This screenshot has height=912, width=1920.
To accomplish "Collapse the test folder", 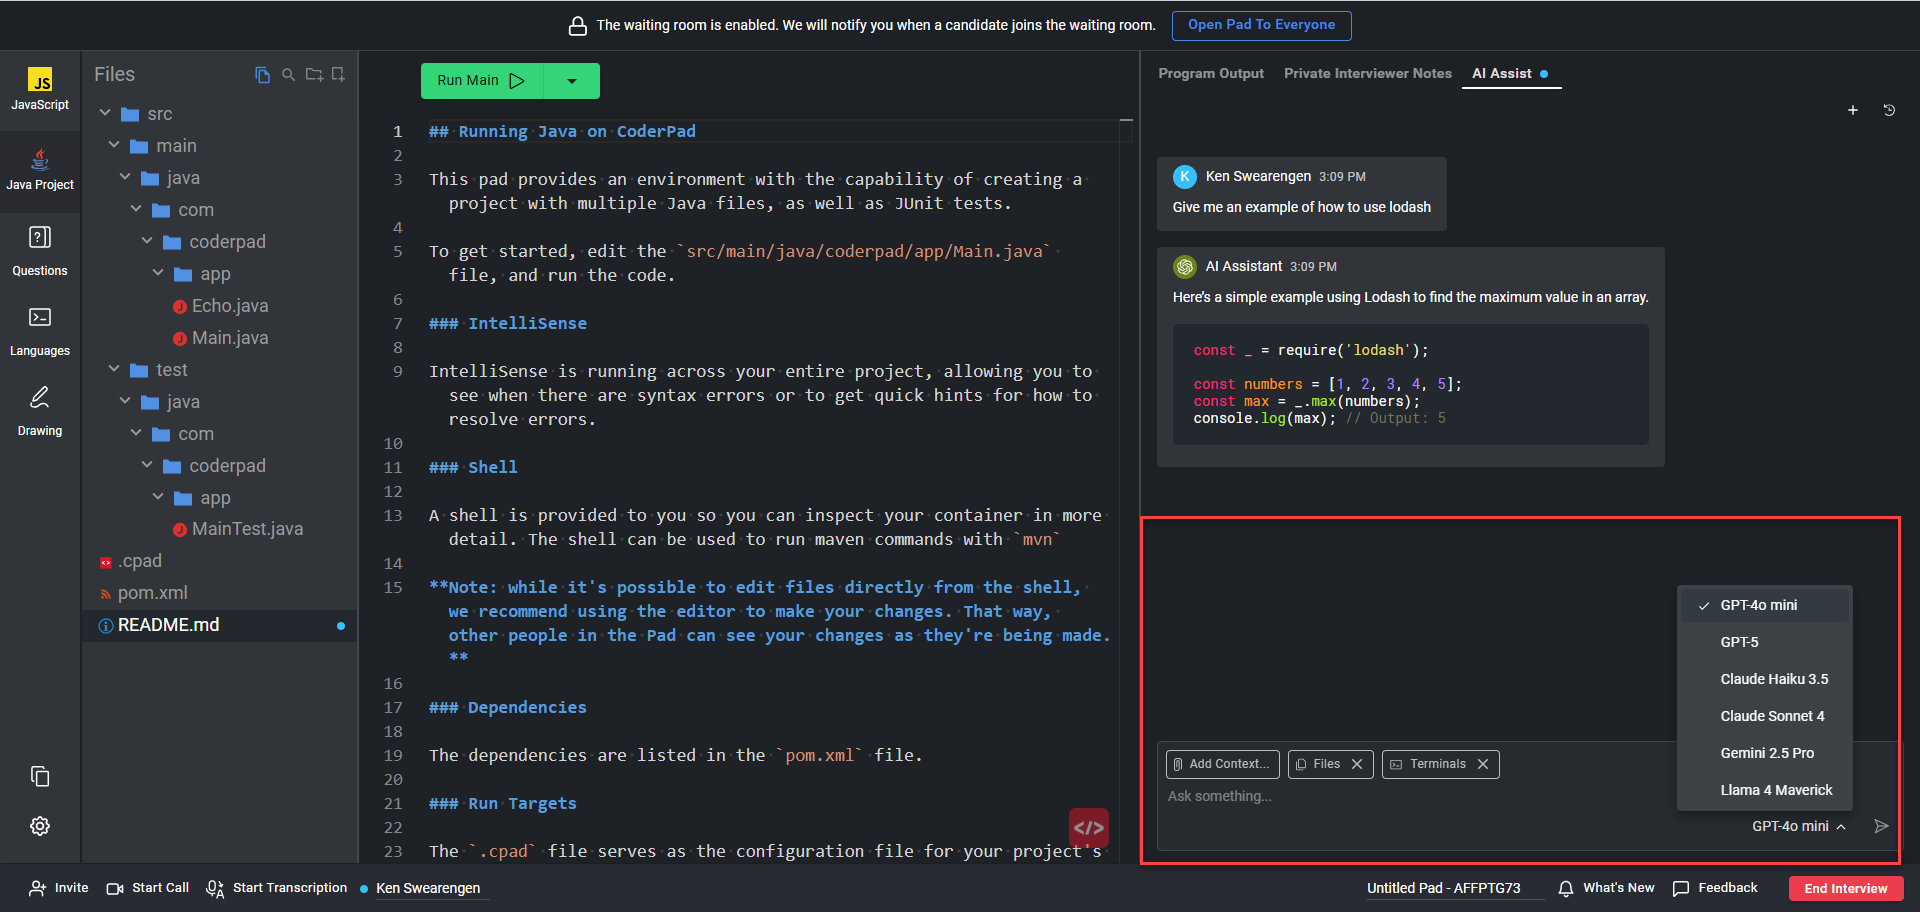I will click(115, 370).
